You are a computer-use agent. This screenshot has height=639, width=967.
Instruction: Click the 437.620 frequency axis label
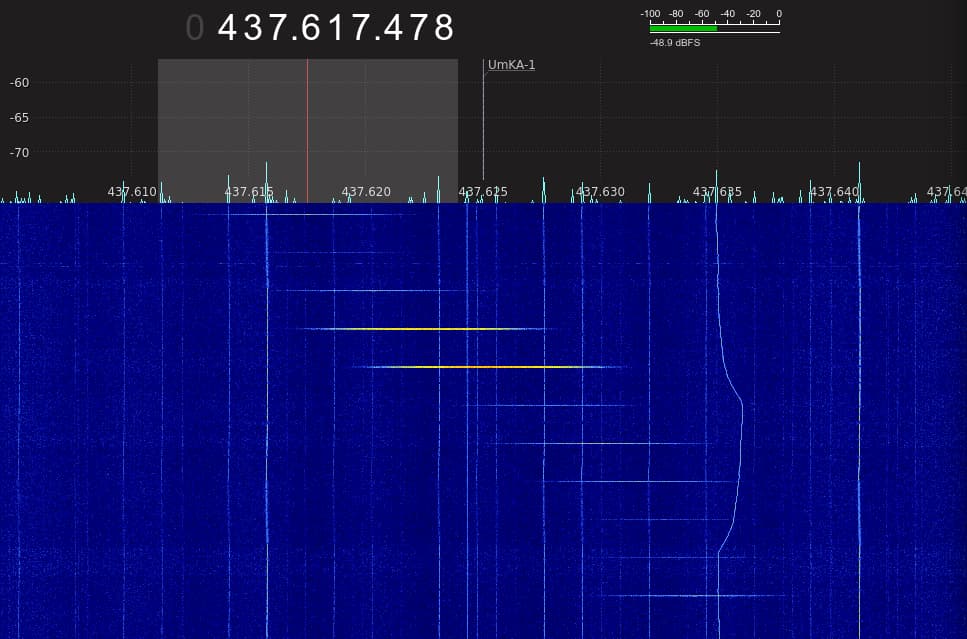366,192
